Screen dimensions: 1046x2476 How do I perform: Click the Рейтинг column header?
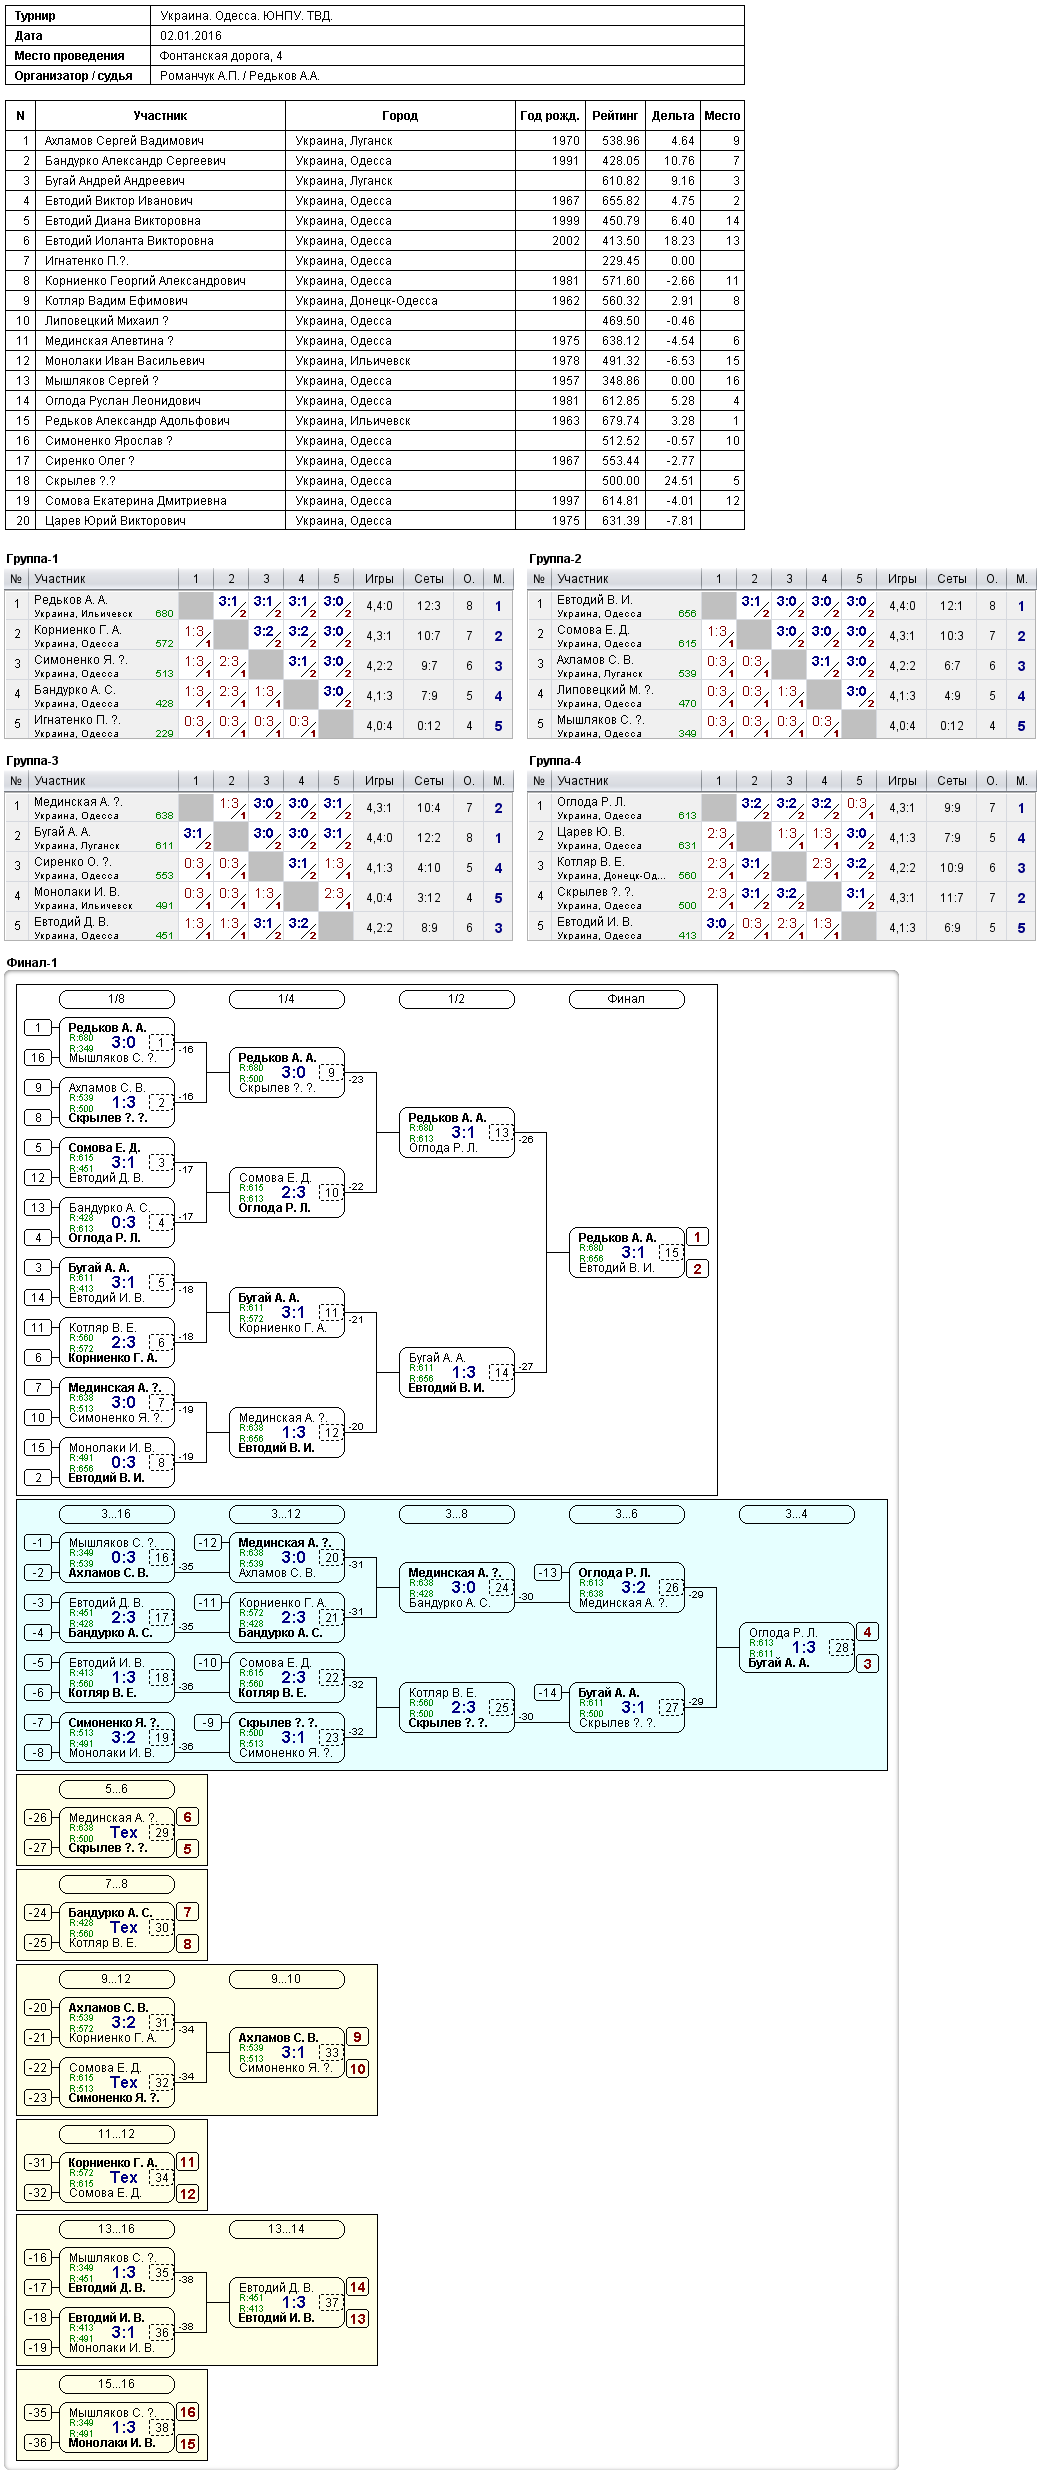pyautogui.click(x=615, y=116)
